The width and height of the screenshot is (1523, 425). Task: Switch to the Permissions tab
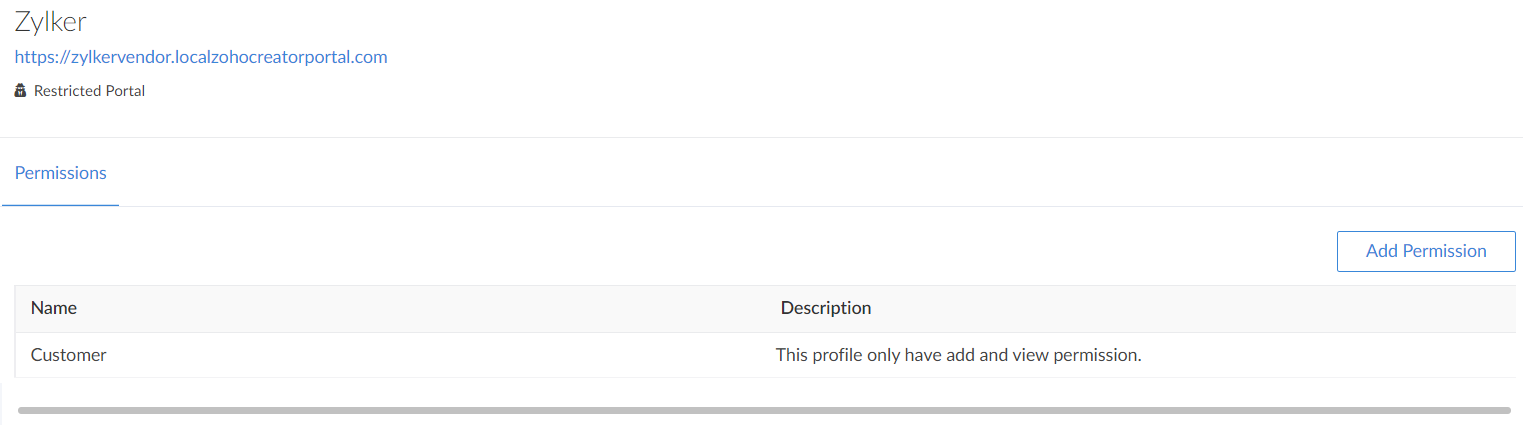pyautogui.click(x=61, y=173)
